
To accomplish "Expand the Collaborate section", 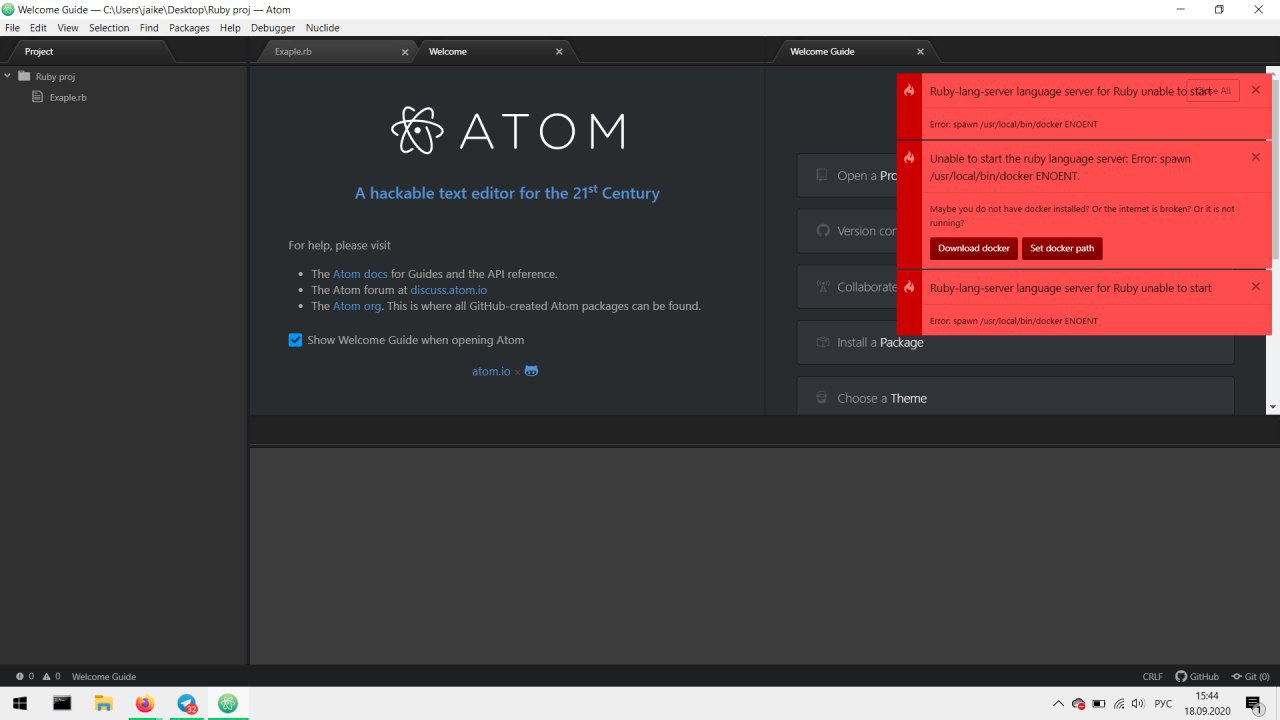I will tap(1015, 287).
